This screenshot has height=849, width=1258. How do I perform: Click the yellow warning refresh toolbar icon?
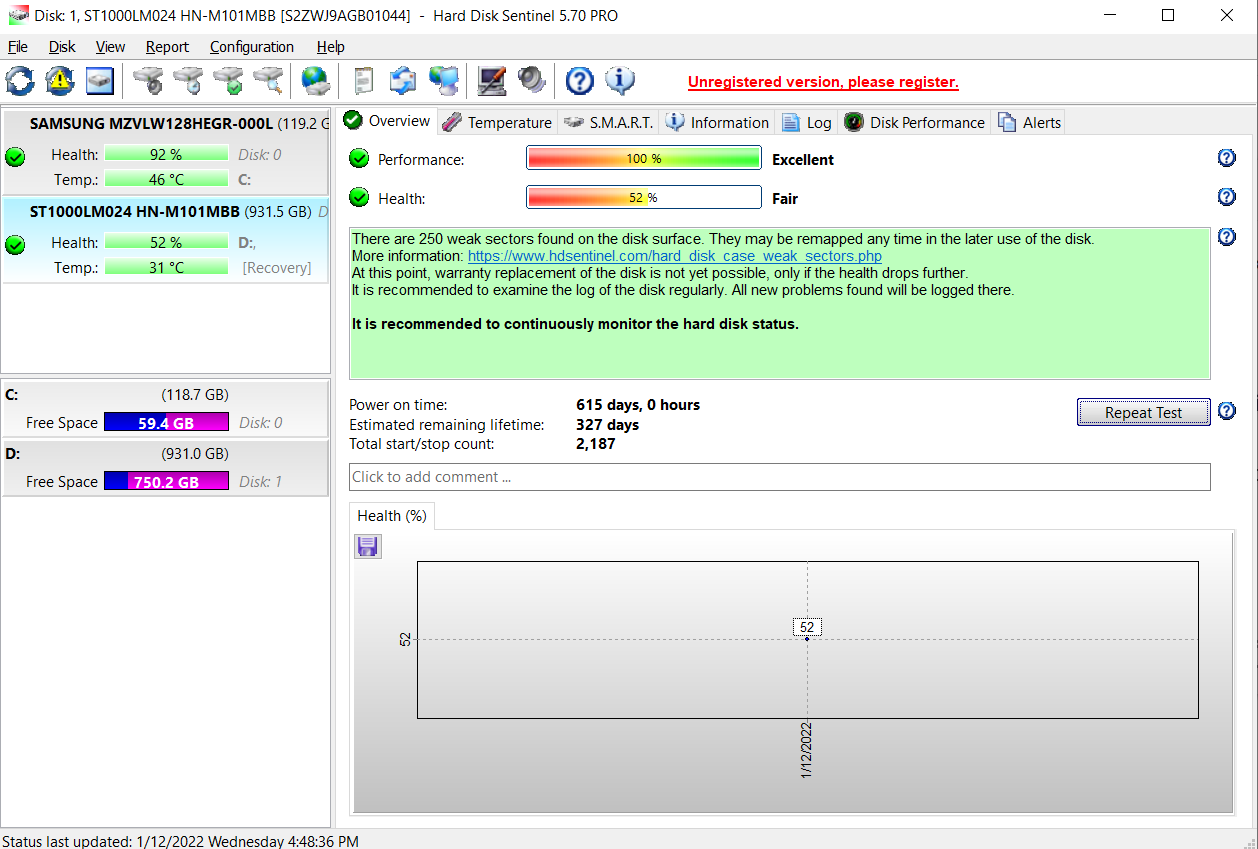[60, 81]
